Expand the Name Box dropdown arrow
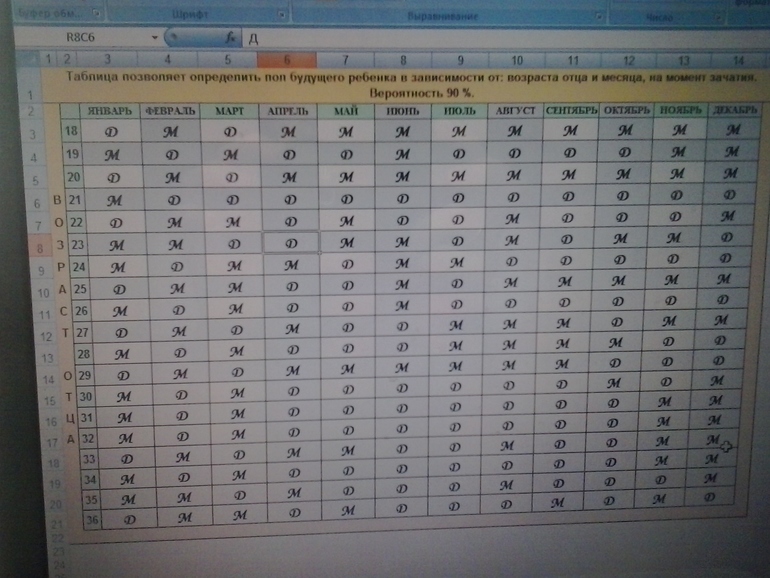Viewport: 770px width, 578px height. [154, 36]
